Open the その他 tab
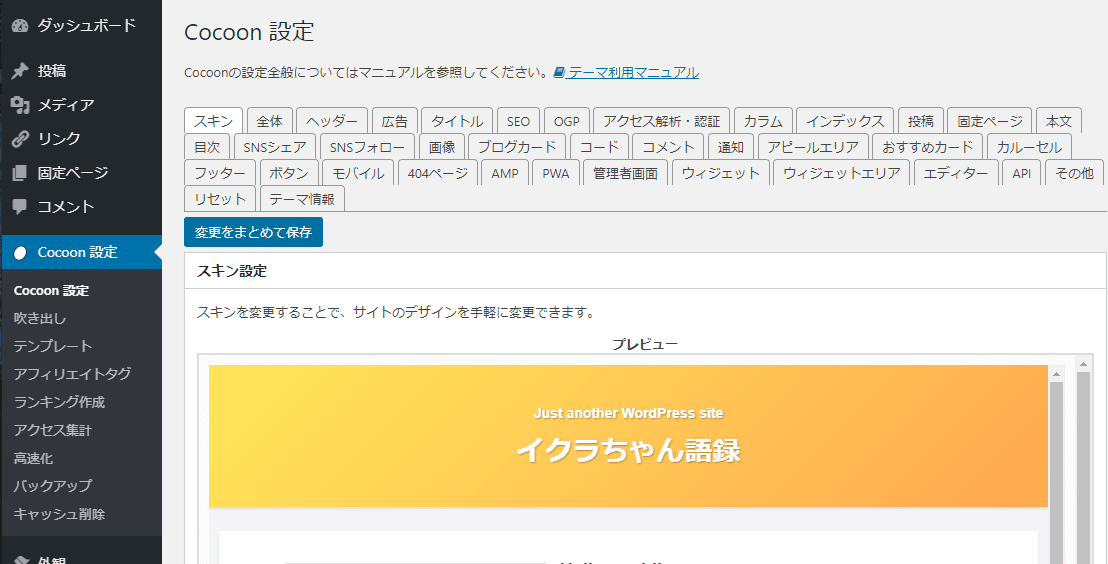 1074,173
